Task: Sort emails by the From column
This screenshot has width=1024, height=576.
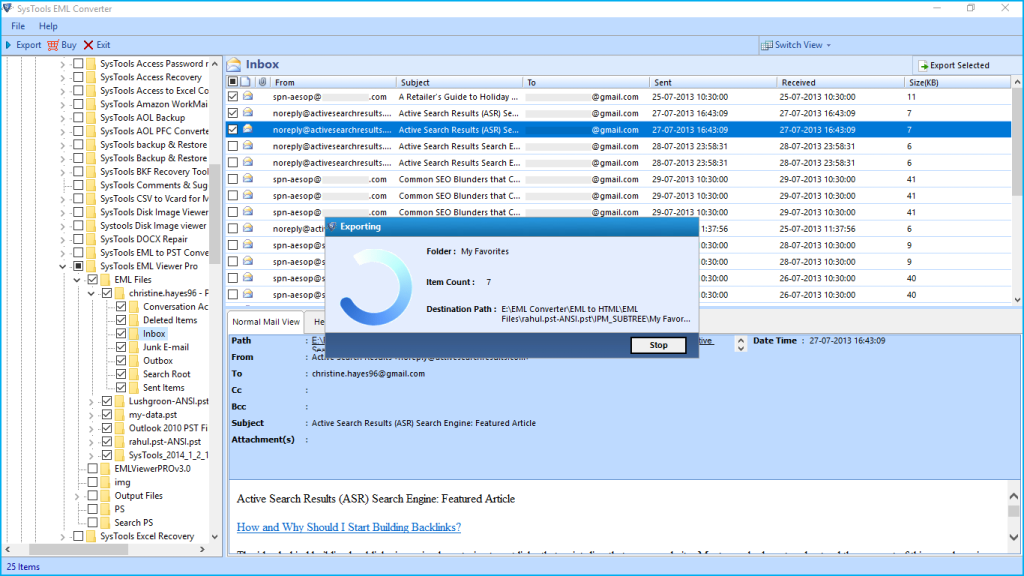Action: point(333,82)
